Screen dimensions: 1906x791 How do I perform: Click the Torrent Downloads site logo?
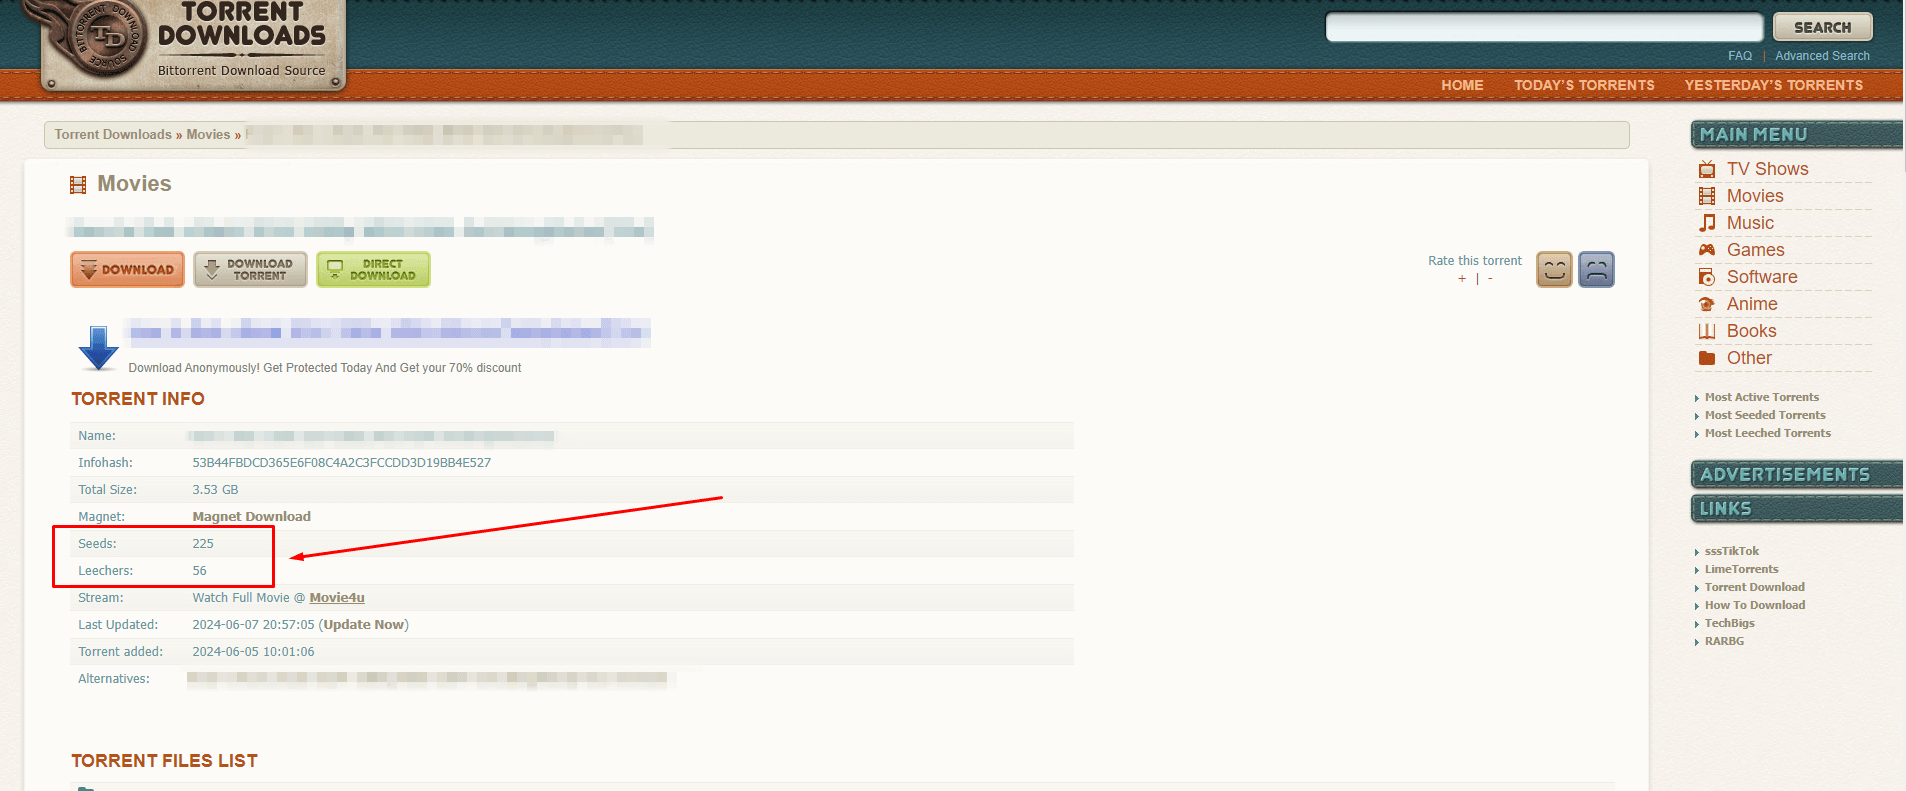click(x=192, y=44)
